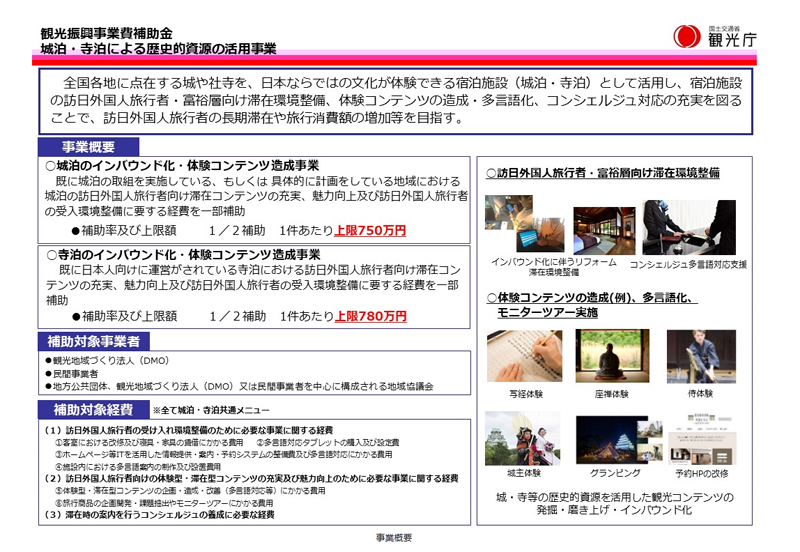Open the 座禅体験 meditation photo

click(612, 356)
